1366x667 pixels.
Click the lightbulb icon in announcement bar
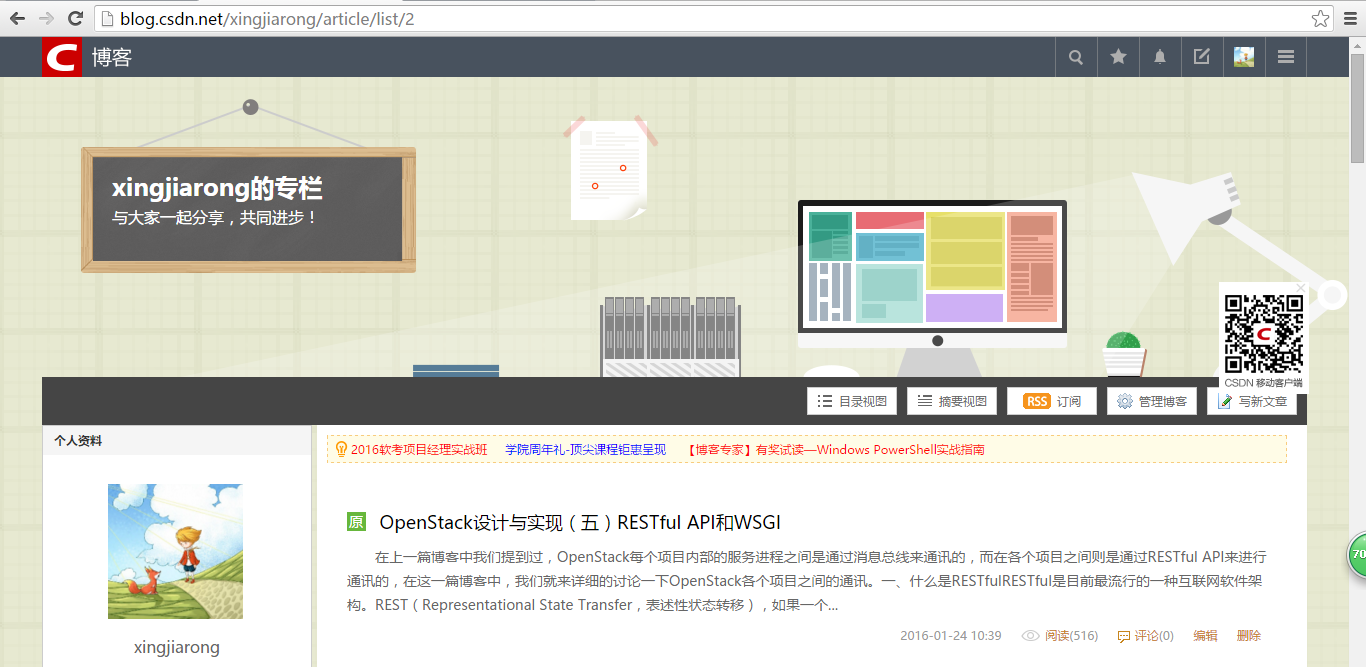tap(341, 450)
